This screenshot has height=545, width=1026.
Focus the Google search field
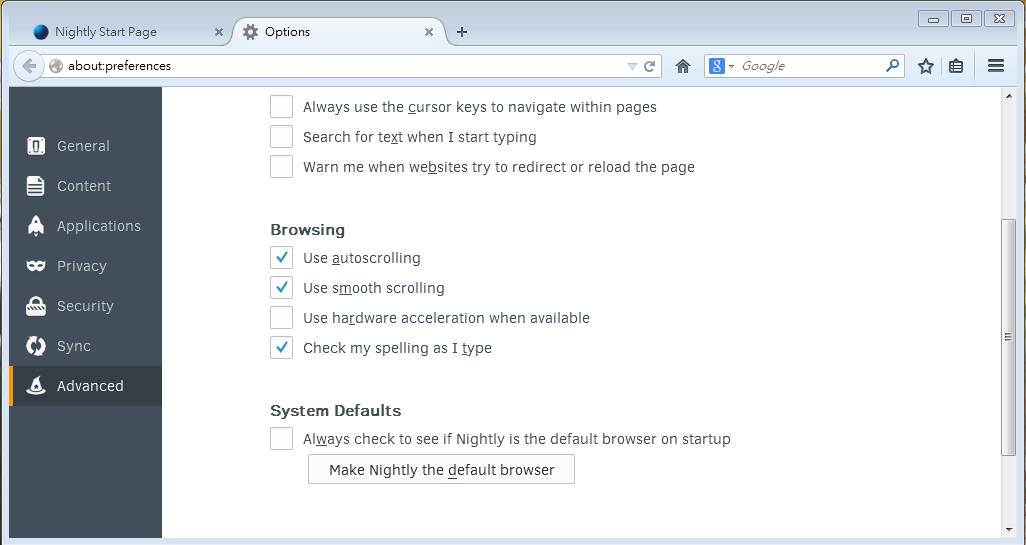click(808, 66)
